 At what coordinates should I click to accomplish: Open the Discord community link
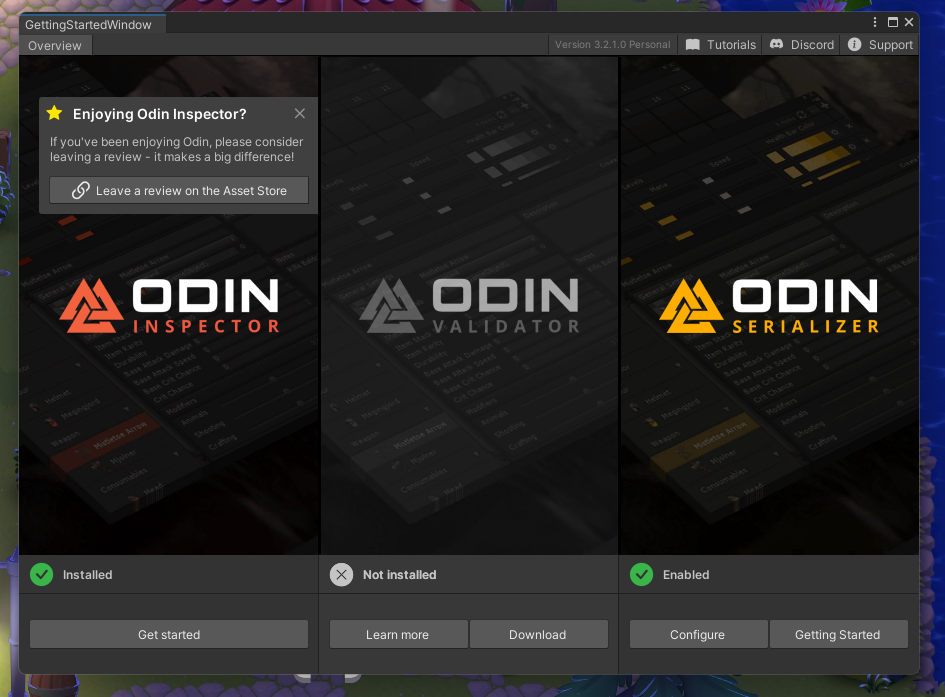(x=802, y=45)
